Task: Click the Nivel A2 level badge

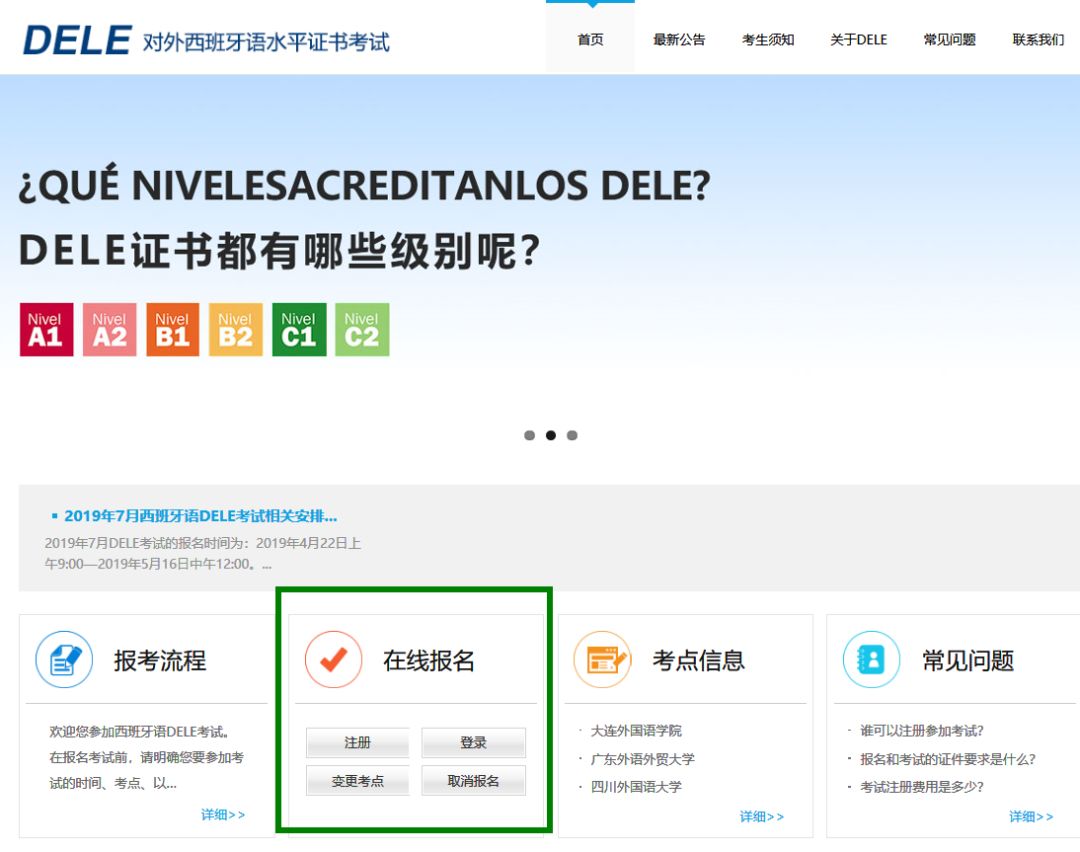Action: [110, 330]
